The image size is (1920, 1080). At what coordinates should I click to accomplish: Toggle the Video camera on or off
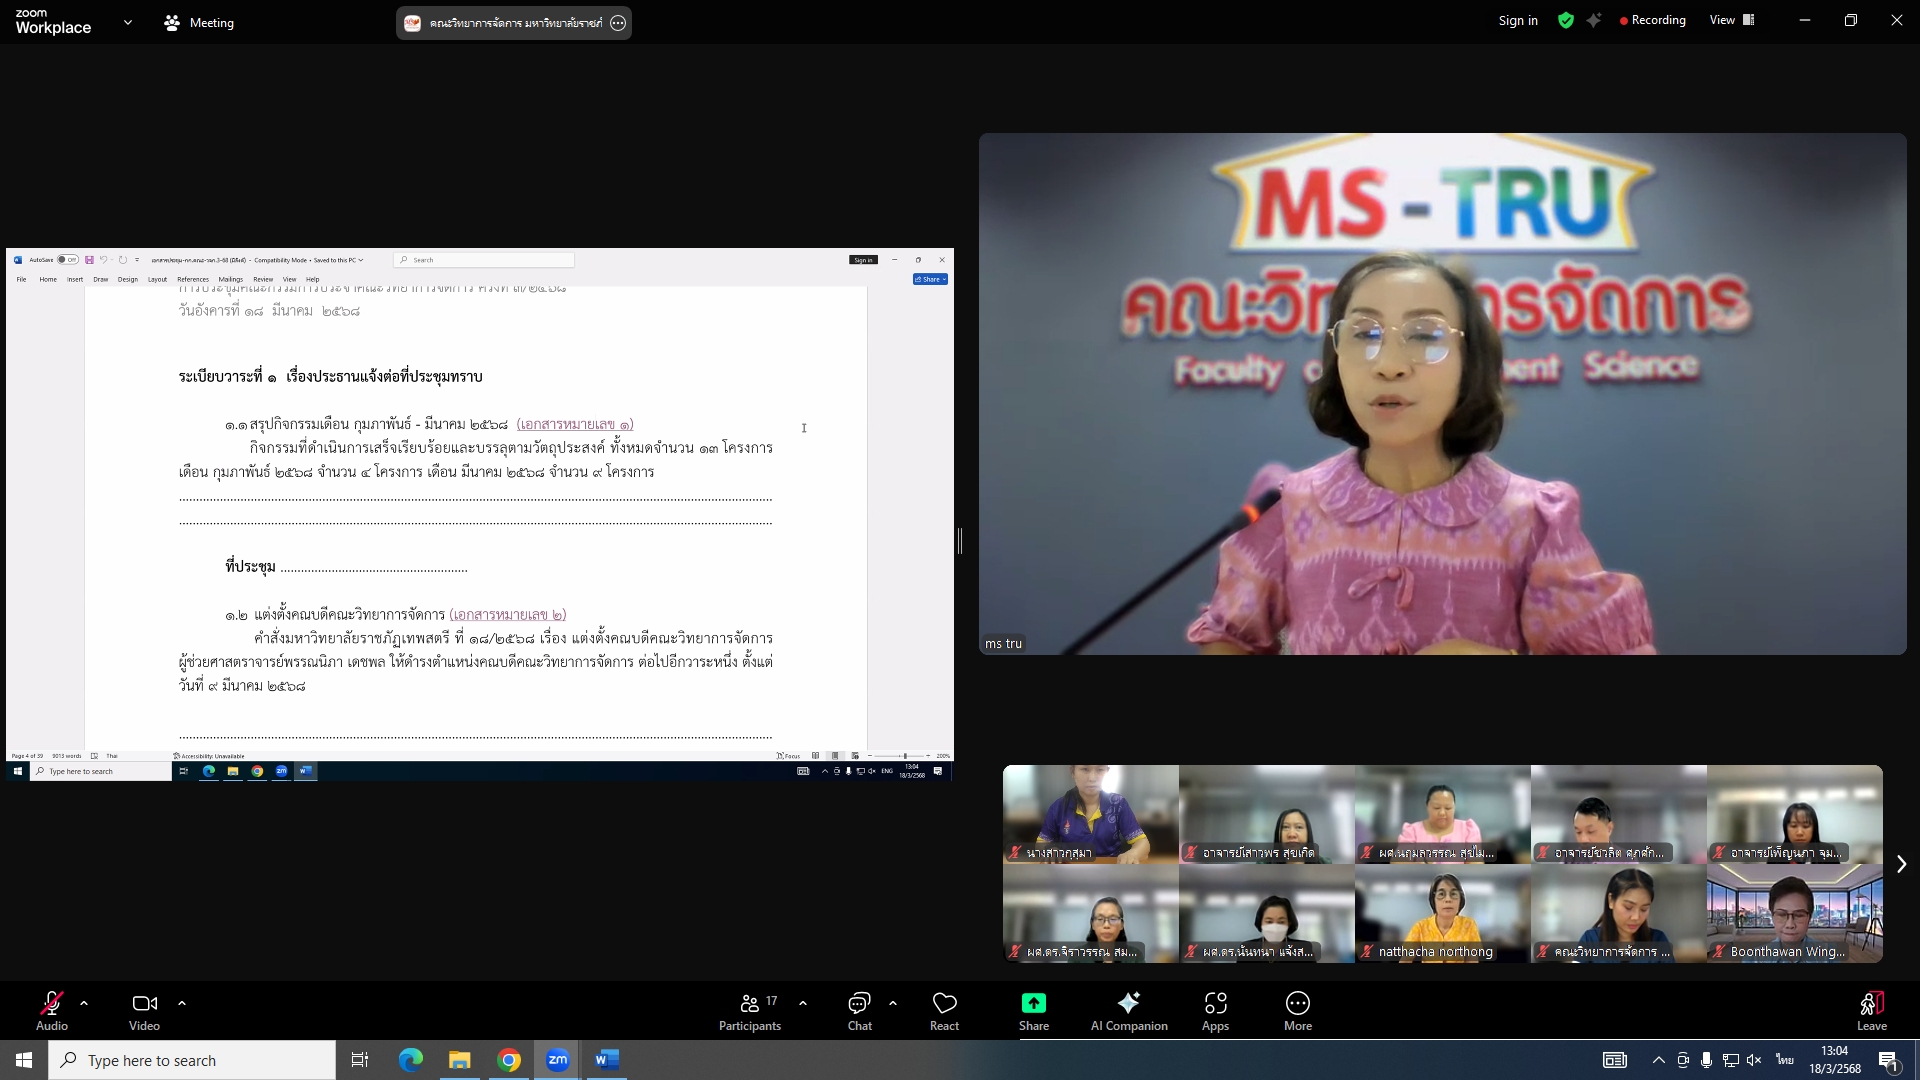(144, 1011)
